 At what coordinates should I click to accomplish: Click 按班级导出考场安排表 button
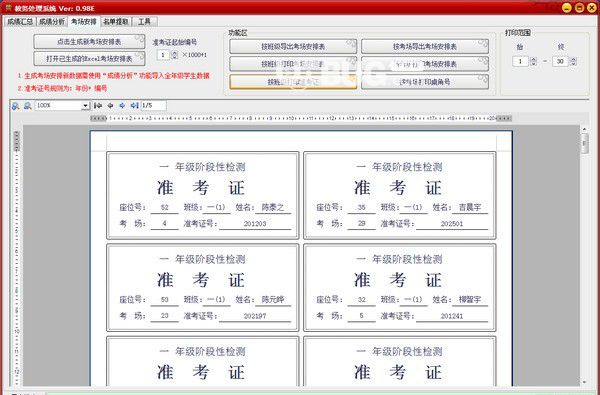(293, 46)
